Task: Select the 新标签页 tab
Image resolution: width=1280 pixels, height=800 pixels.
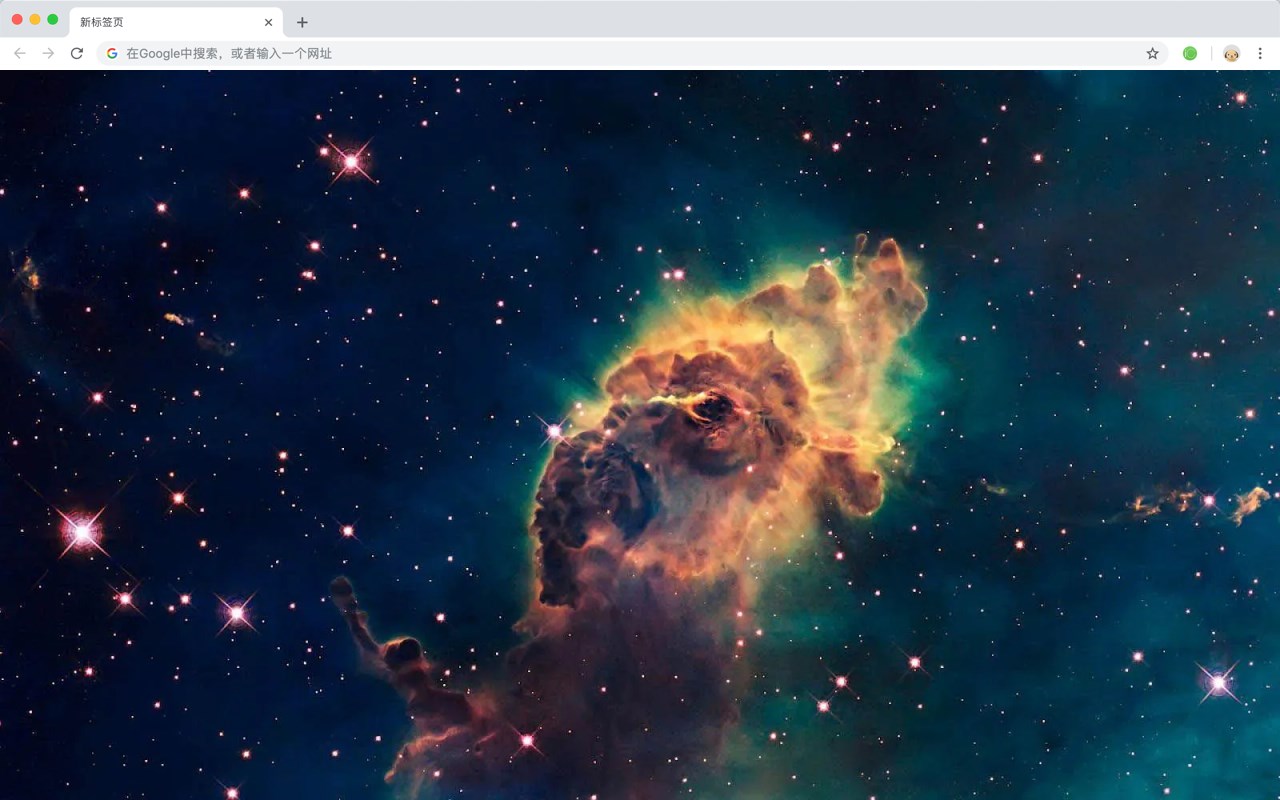Action: (x=176, y=22)
